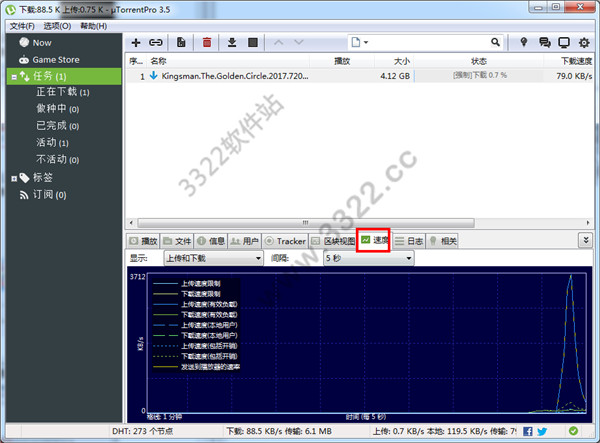600x443 pixels.
Task: Switch to the 相关 tab
Action: 443,241
